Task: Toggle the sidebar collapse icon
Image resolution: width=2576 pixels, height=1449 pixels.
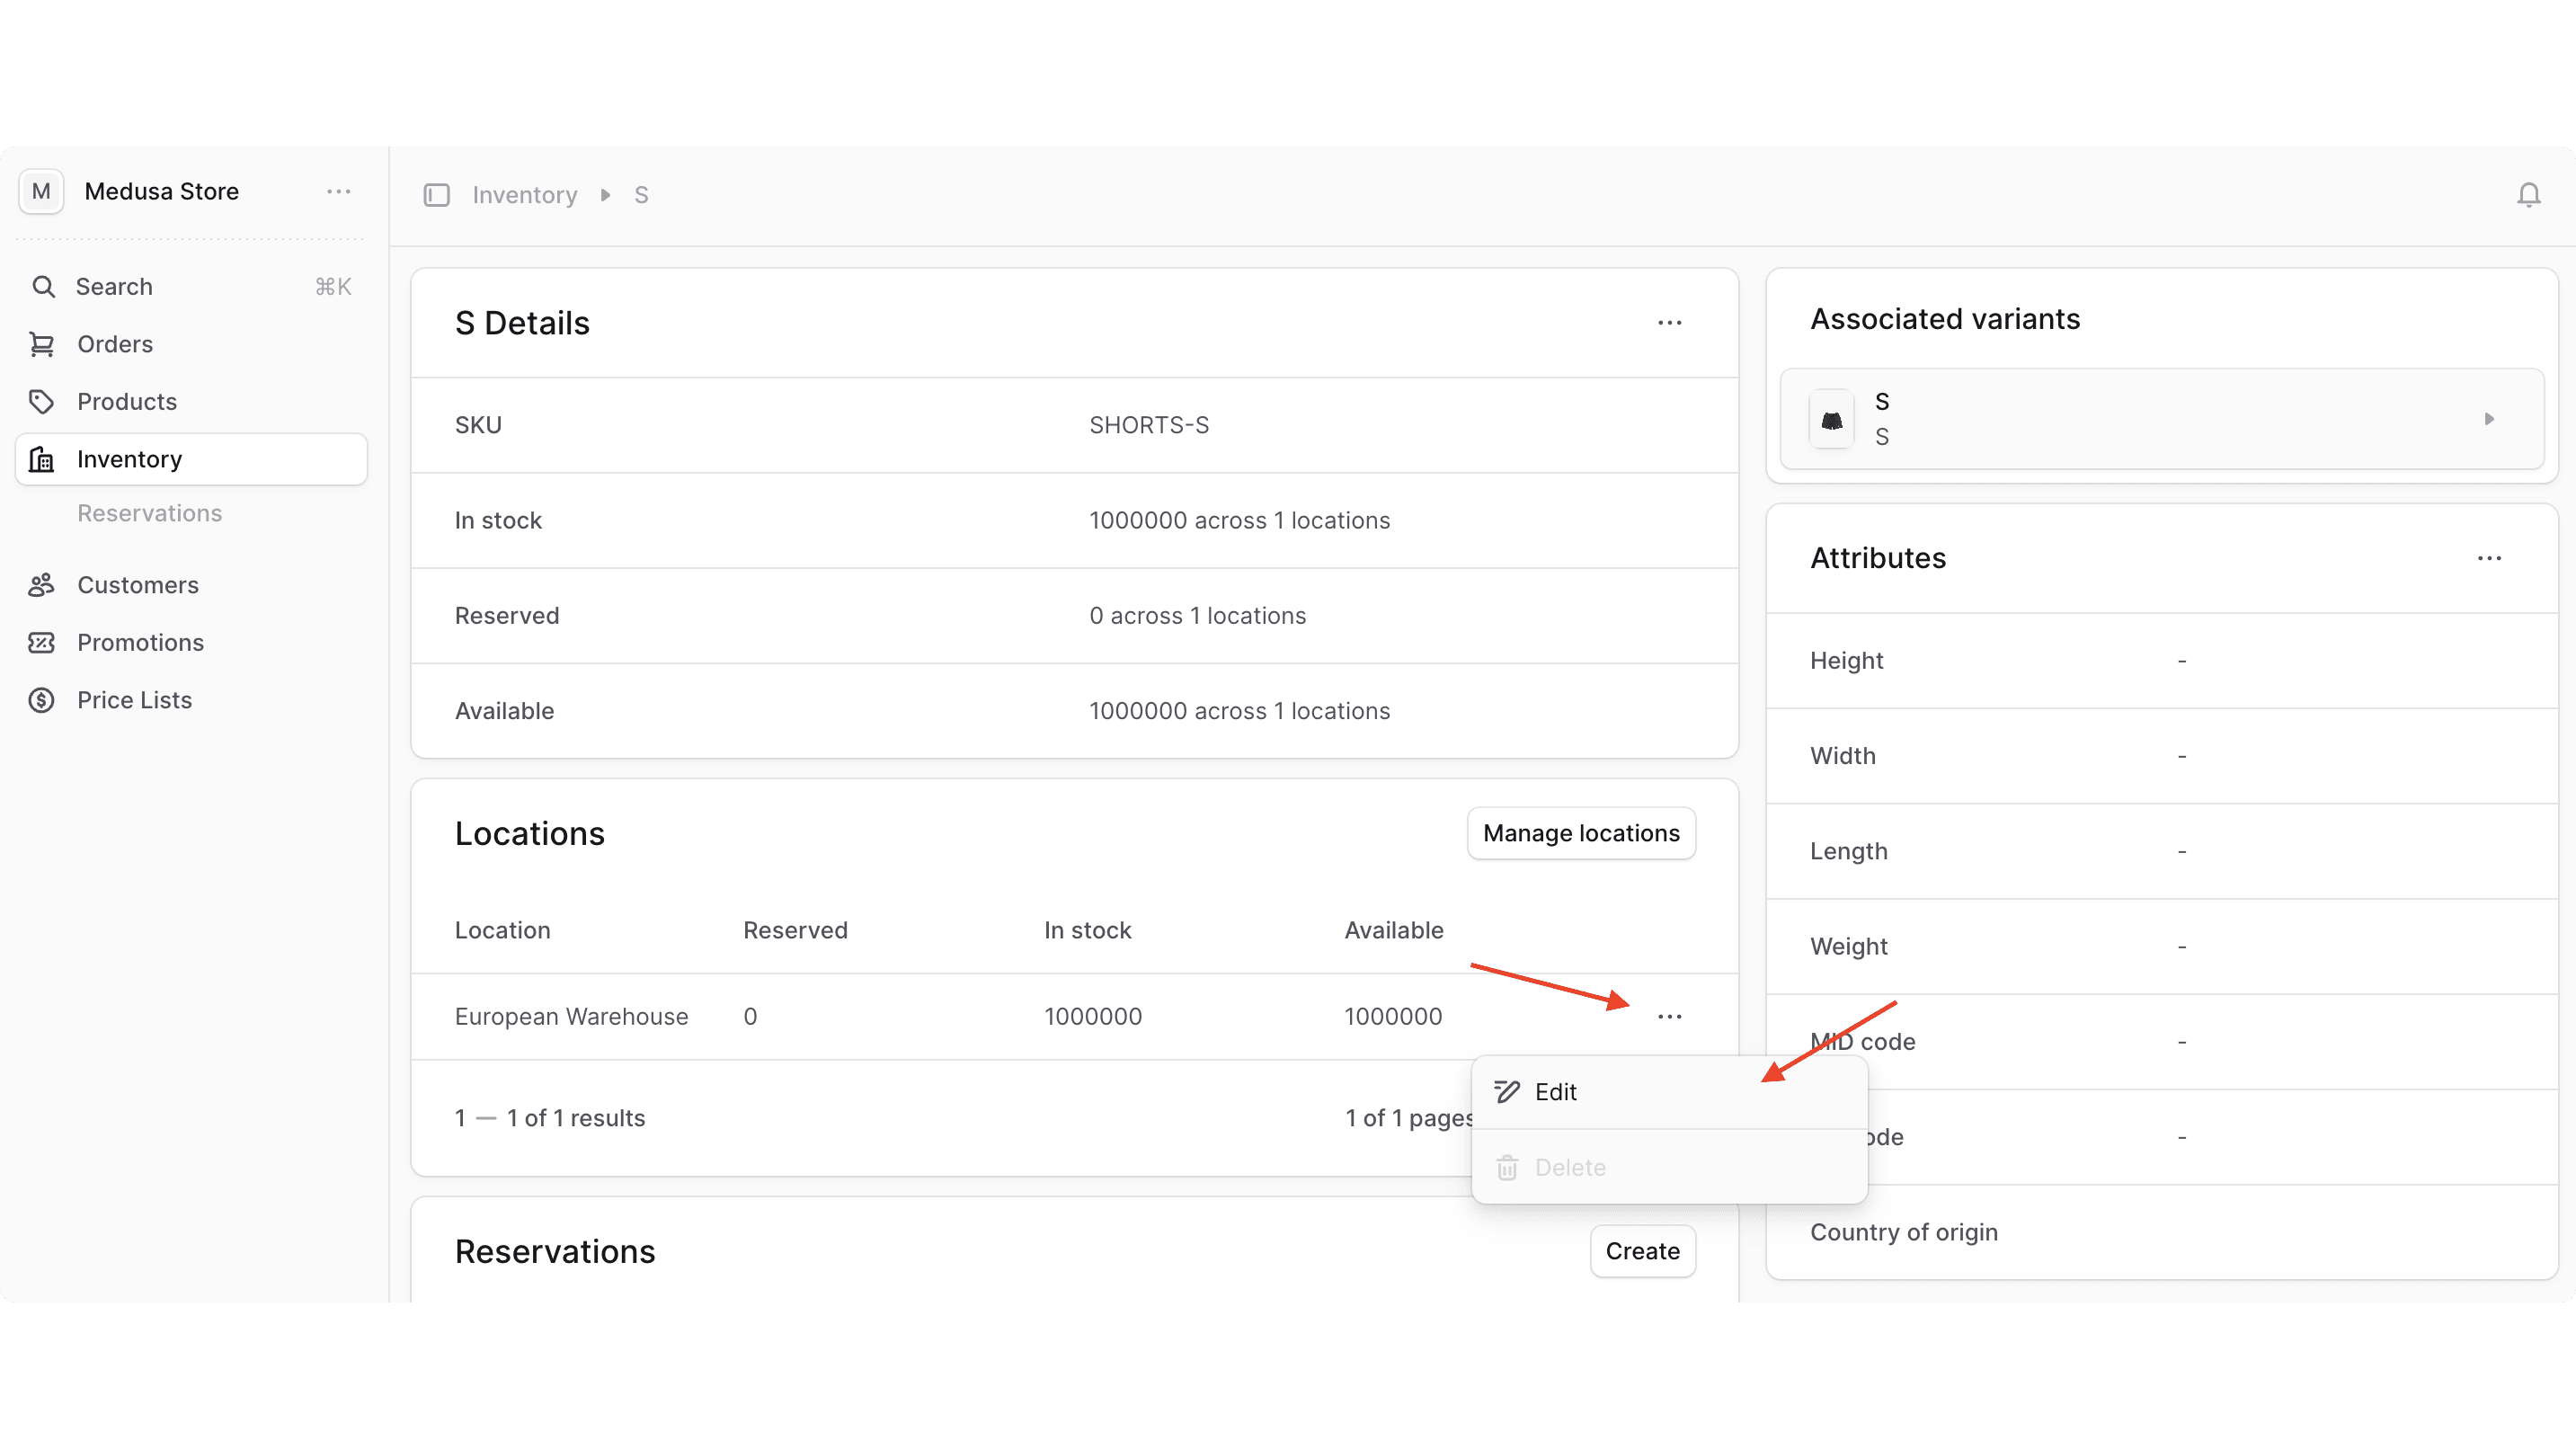Action: point(436,195)
